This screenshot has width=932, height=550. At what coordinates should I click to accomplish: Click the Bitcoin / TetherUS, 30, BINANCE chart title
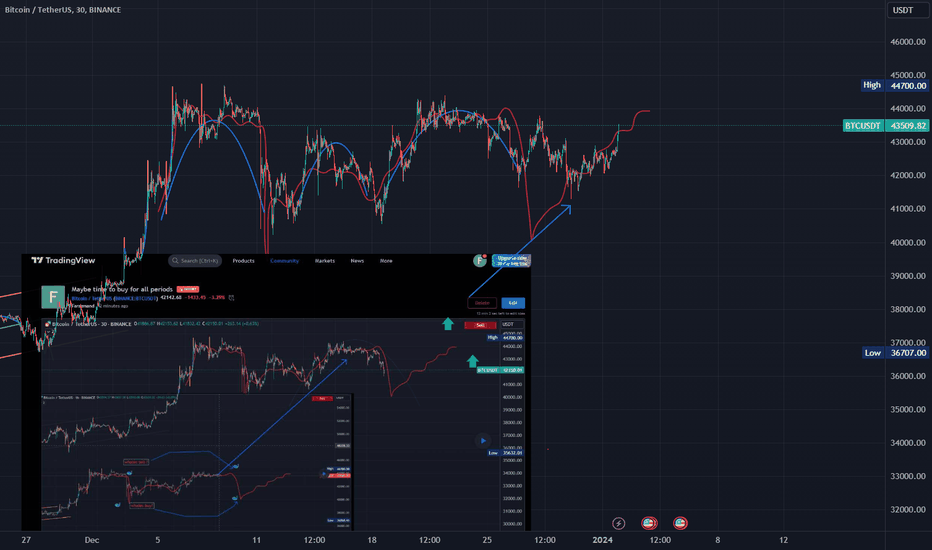pyautogui.click(x=63, y=10)
